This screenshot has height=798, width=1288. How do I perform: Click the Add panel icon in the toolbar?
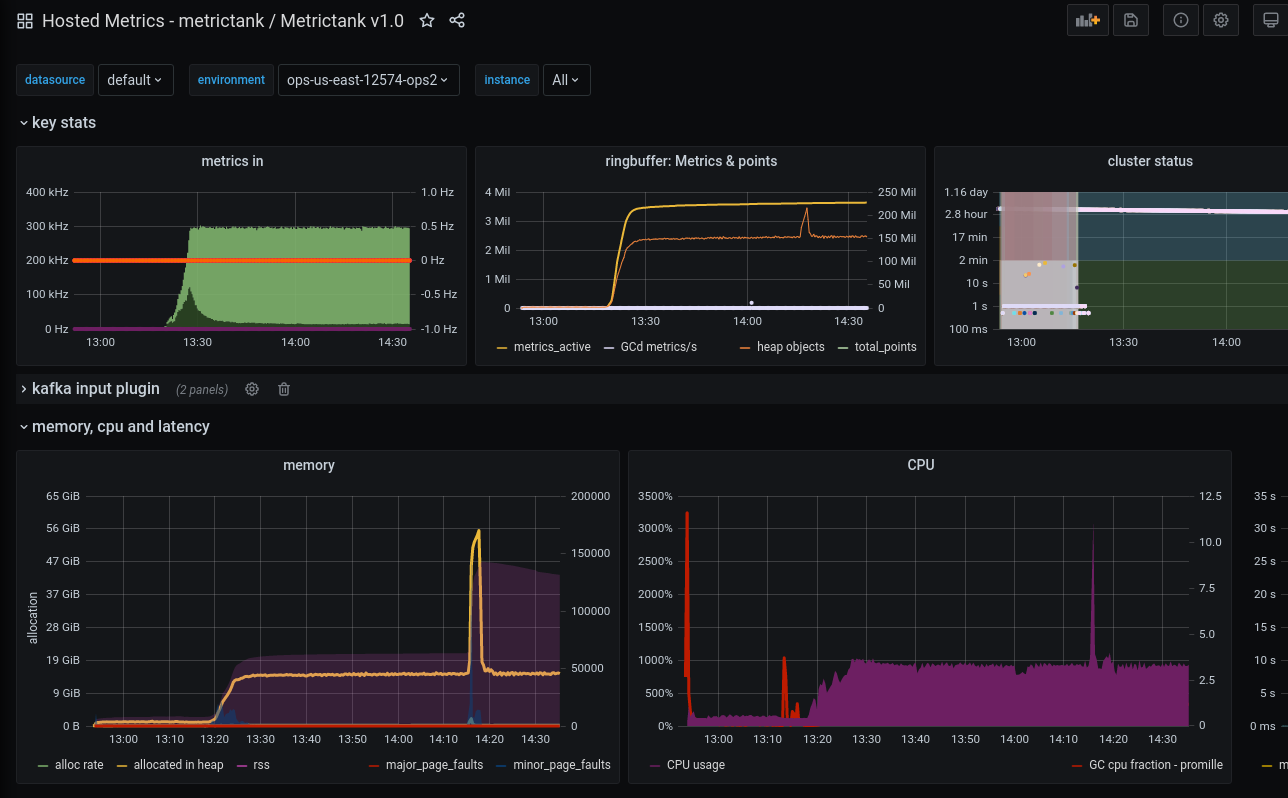(x=1087, y=19)
